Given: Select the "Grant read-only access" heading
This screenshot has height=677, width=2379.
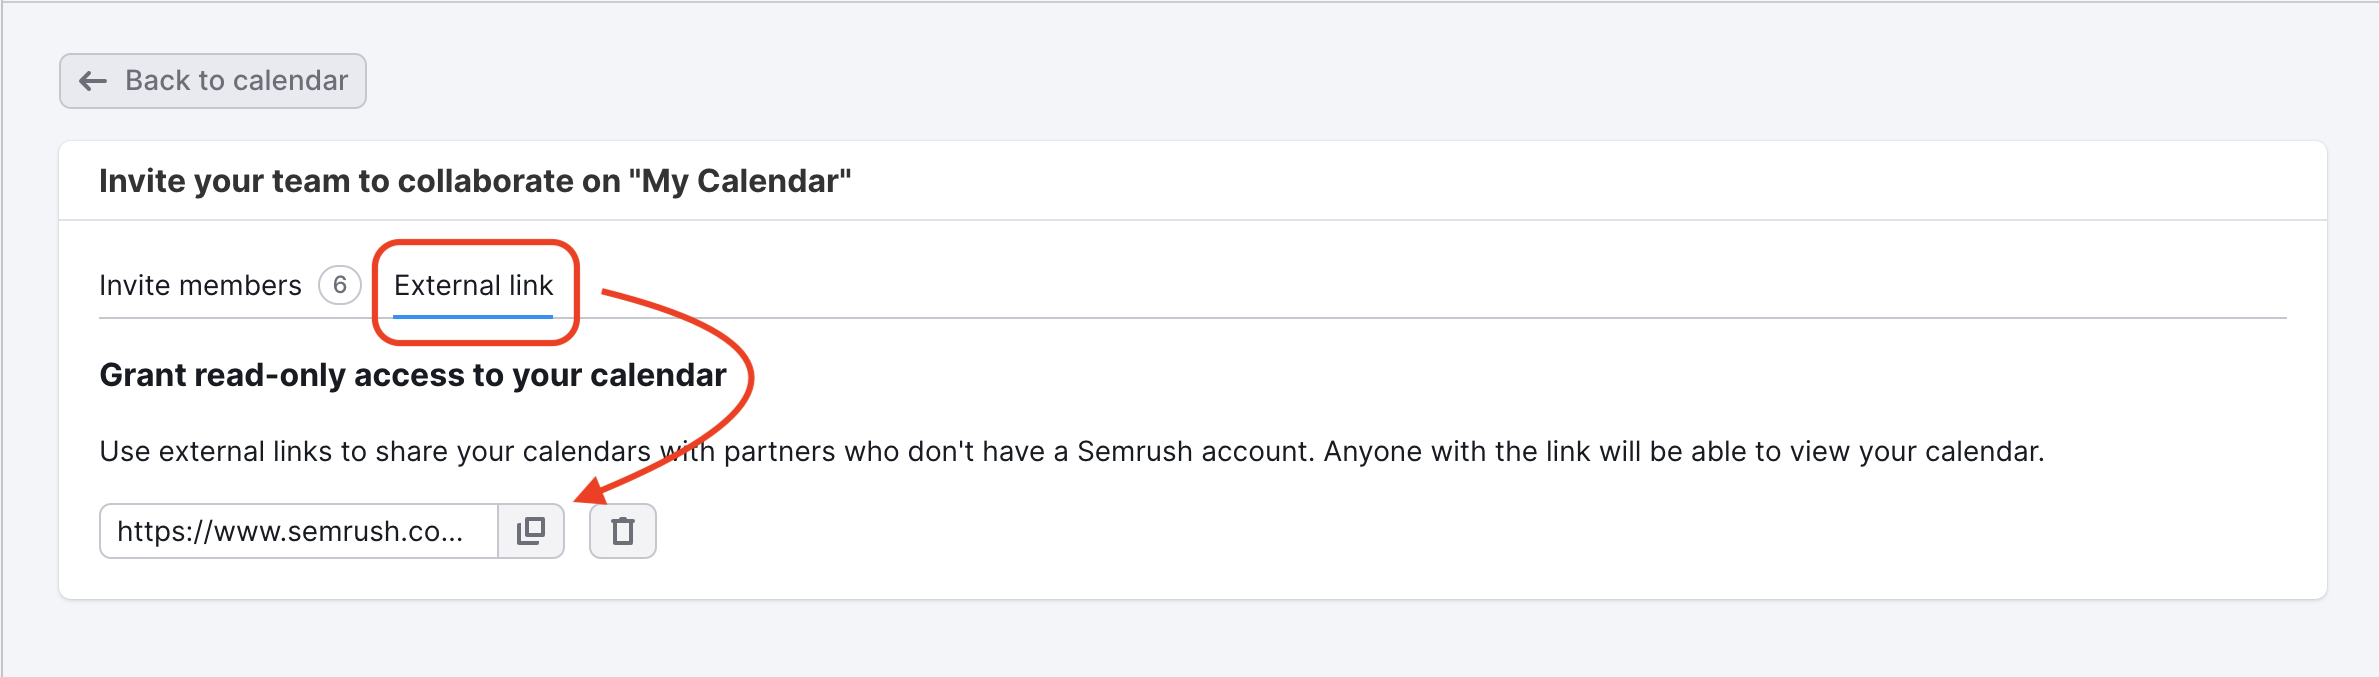Looking at the screenshot, I should click(x=413, y=375).
